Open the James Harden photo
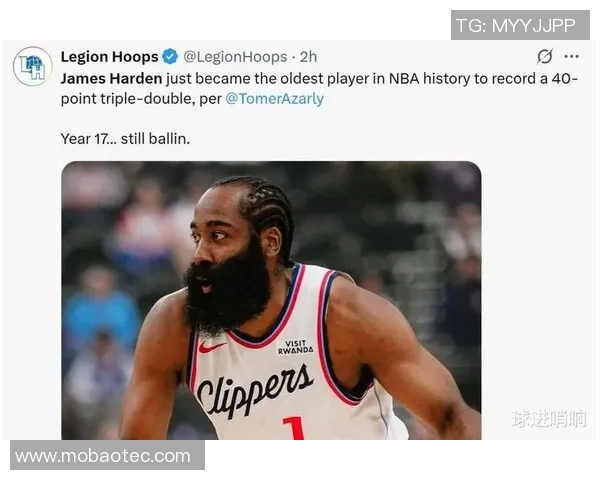The image size is (600, 480). coord(271,300)
